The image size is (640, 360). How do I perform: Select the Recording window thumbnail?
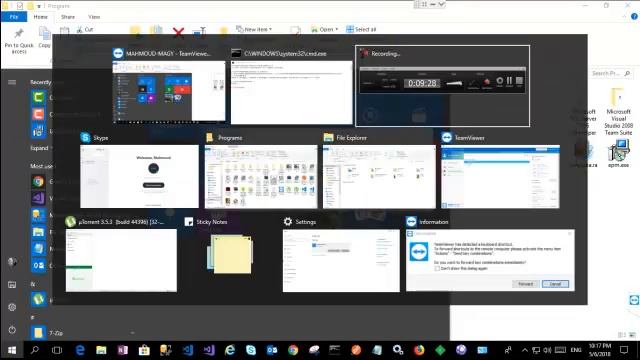tap(442, 86)
